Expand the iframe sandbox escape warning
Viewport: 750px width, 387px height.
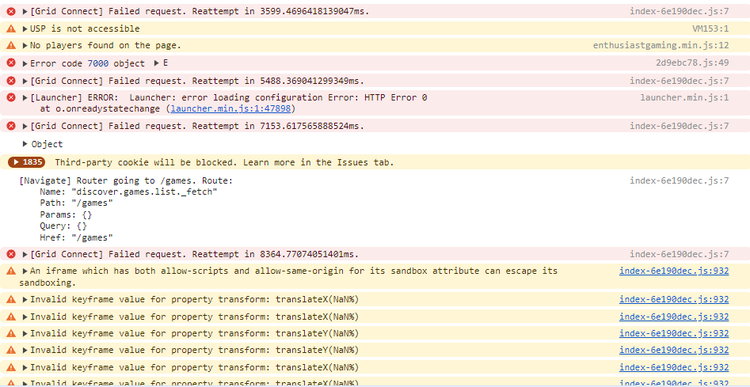click(x=25, y=271)
